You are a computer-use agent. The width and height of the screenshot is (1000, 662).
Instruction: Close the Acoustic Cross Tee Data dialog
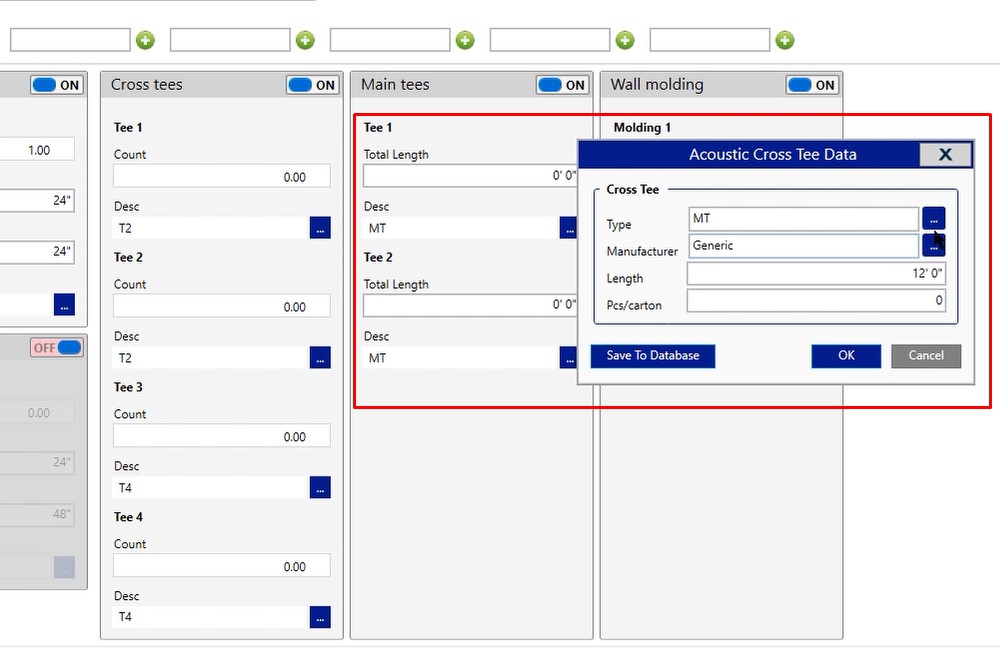point(944,154)
